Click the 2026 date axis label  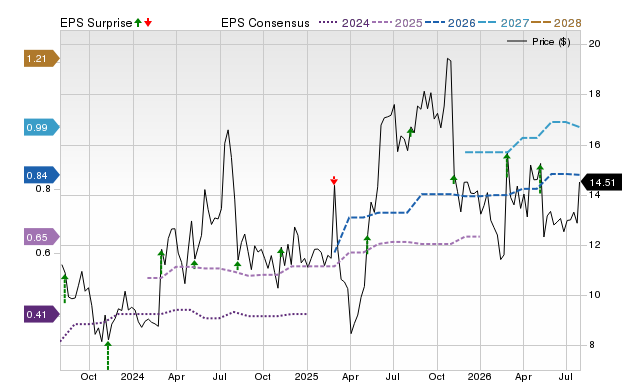[480, 376]
